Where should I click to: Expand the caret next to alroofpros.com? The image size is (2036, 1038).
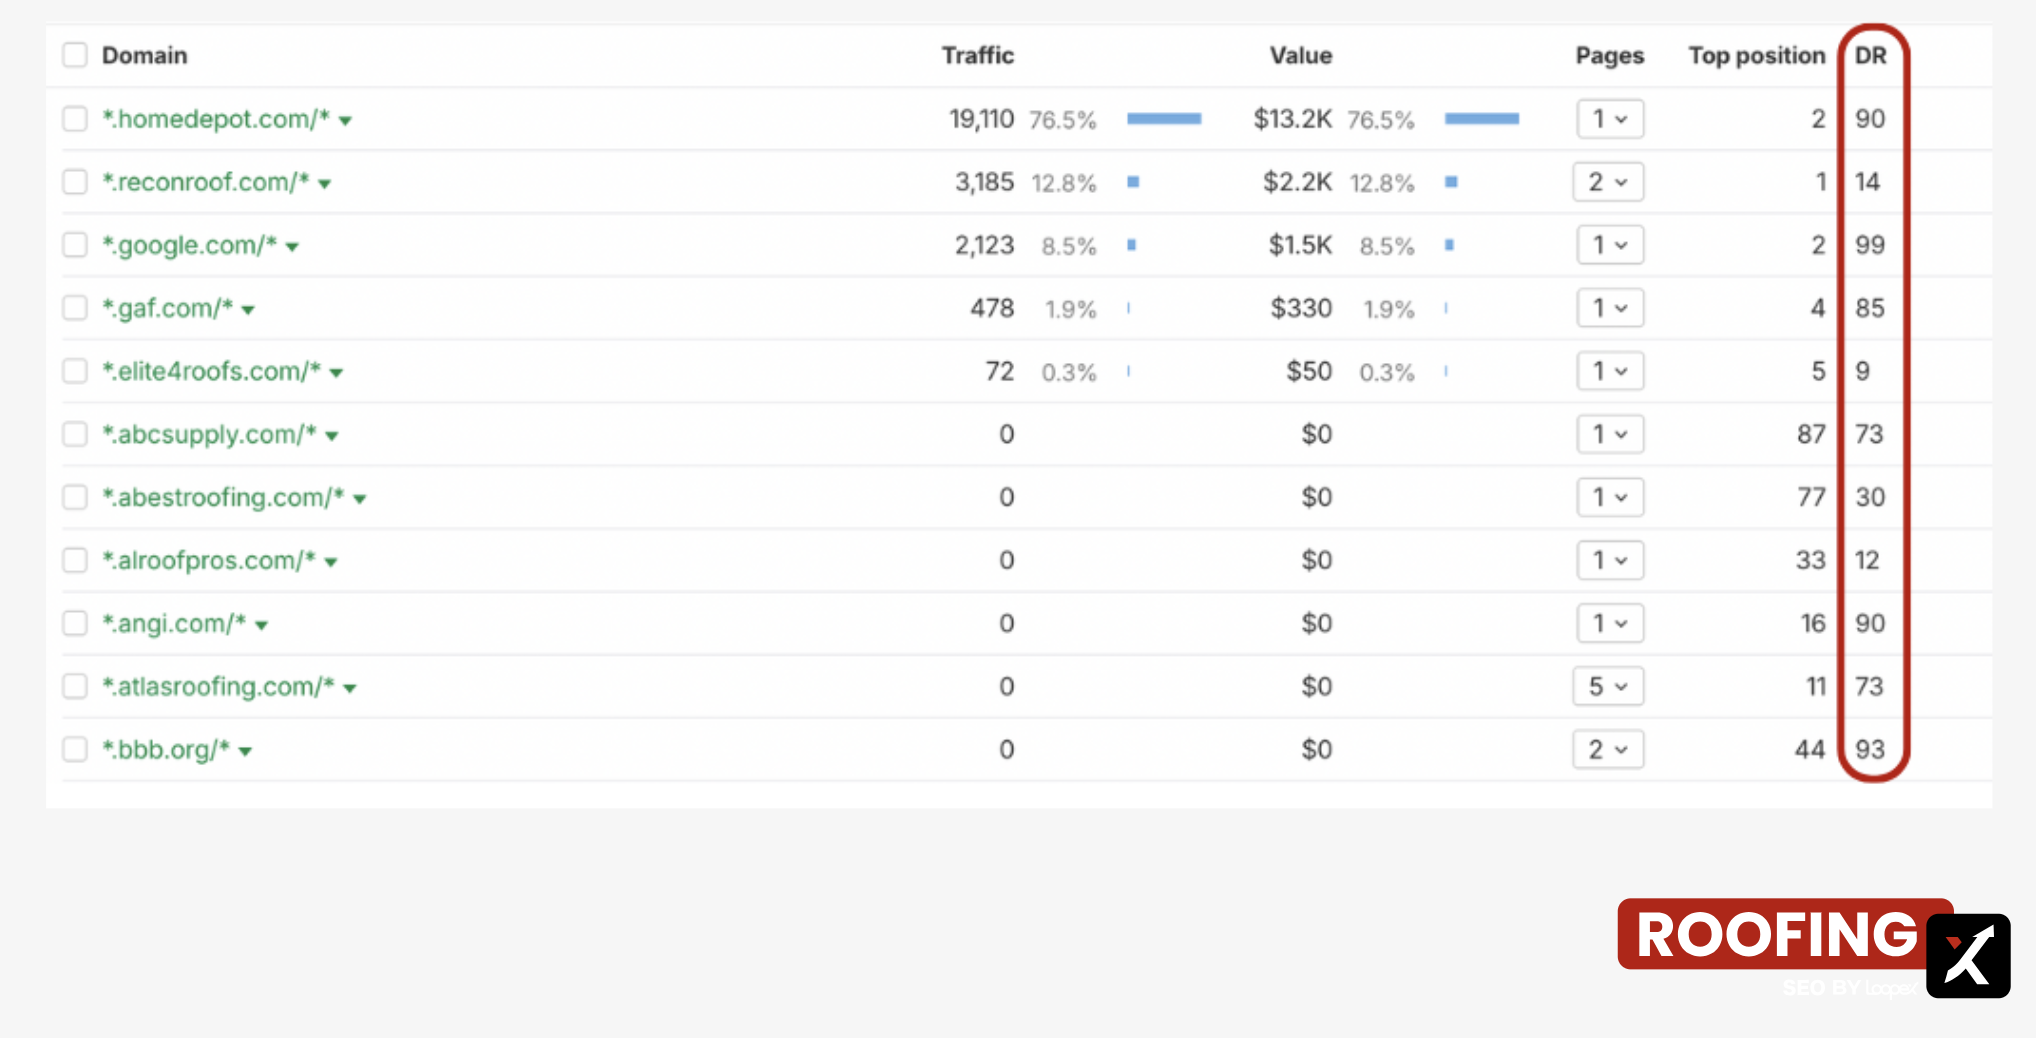pyautogui.click(x=332, y=562)
